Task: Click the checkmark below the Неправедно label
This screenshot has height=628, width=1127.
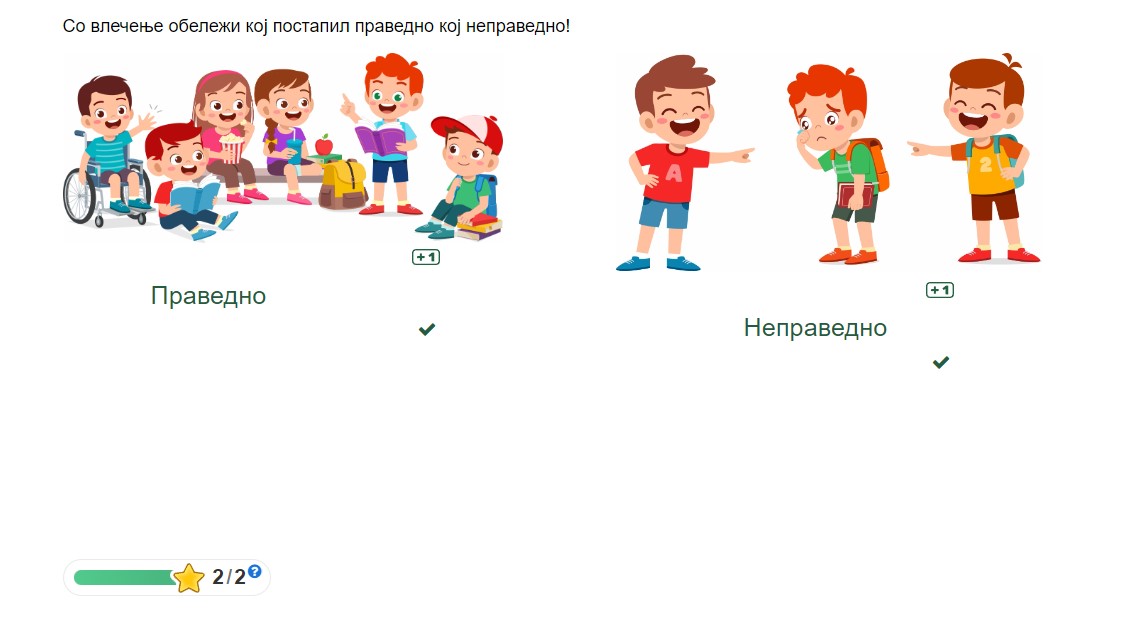Action: [941, 362]
